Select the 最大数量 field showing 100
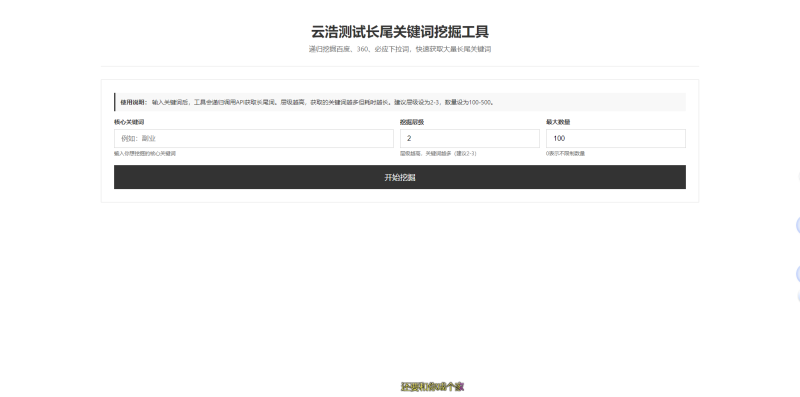 coord(616,138)
